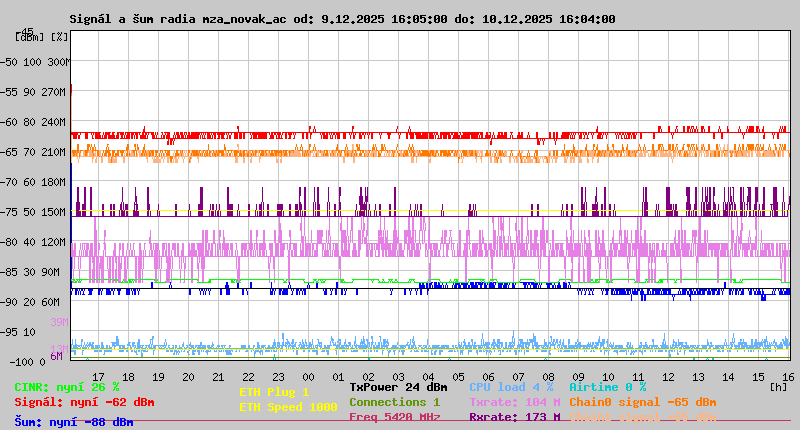The image size is (800, 430).
Task: Click the orange Chain0 signal legend entry
Action: pos(642,402)
